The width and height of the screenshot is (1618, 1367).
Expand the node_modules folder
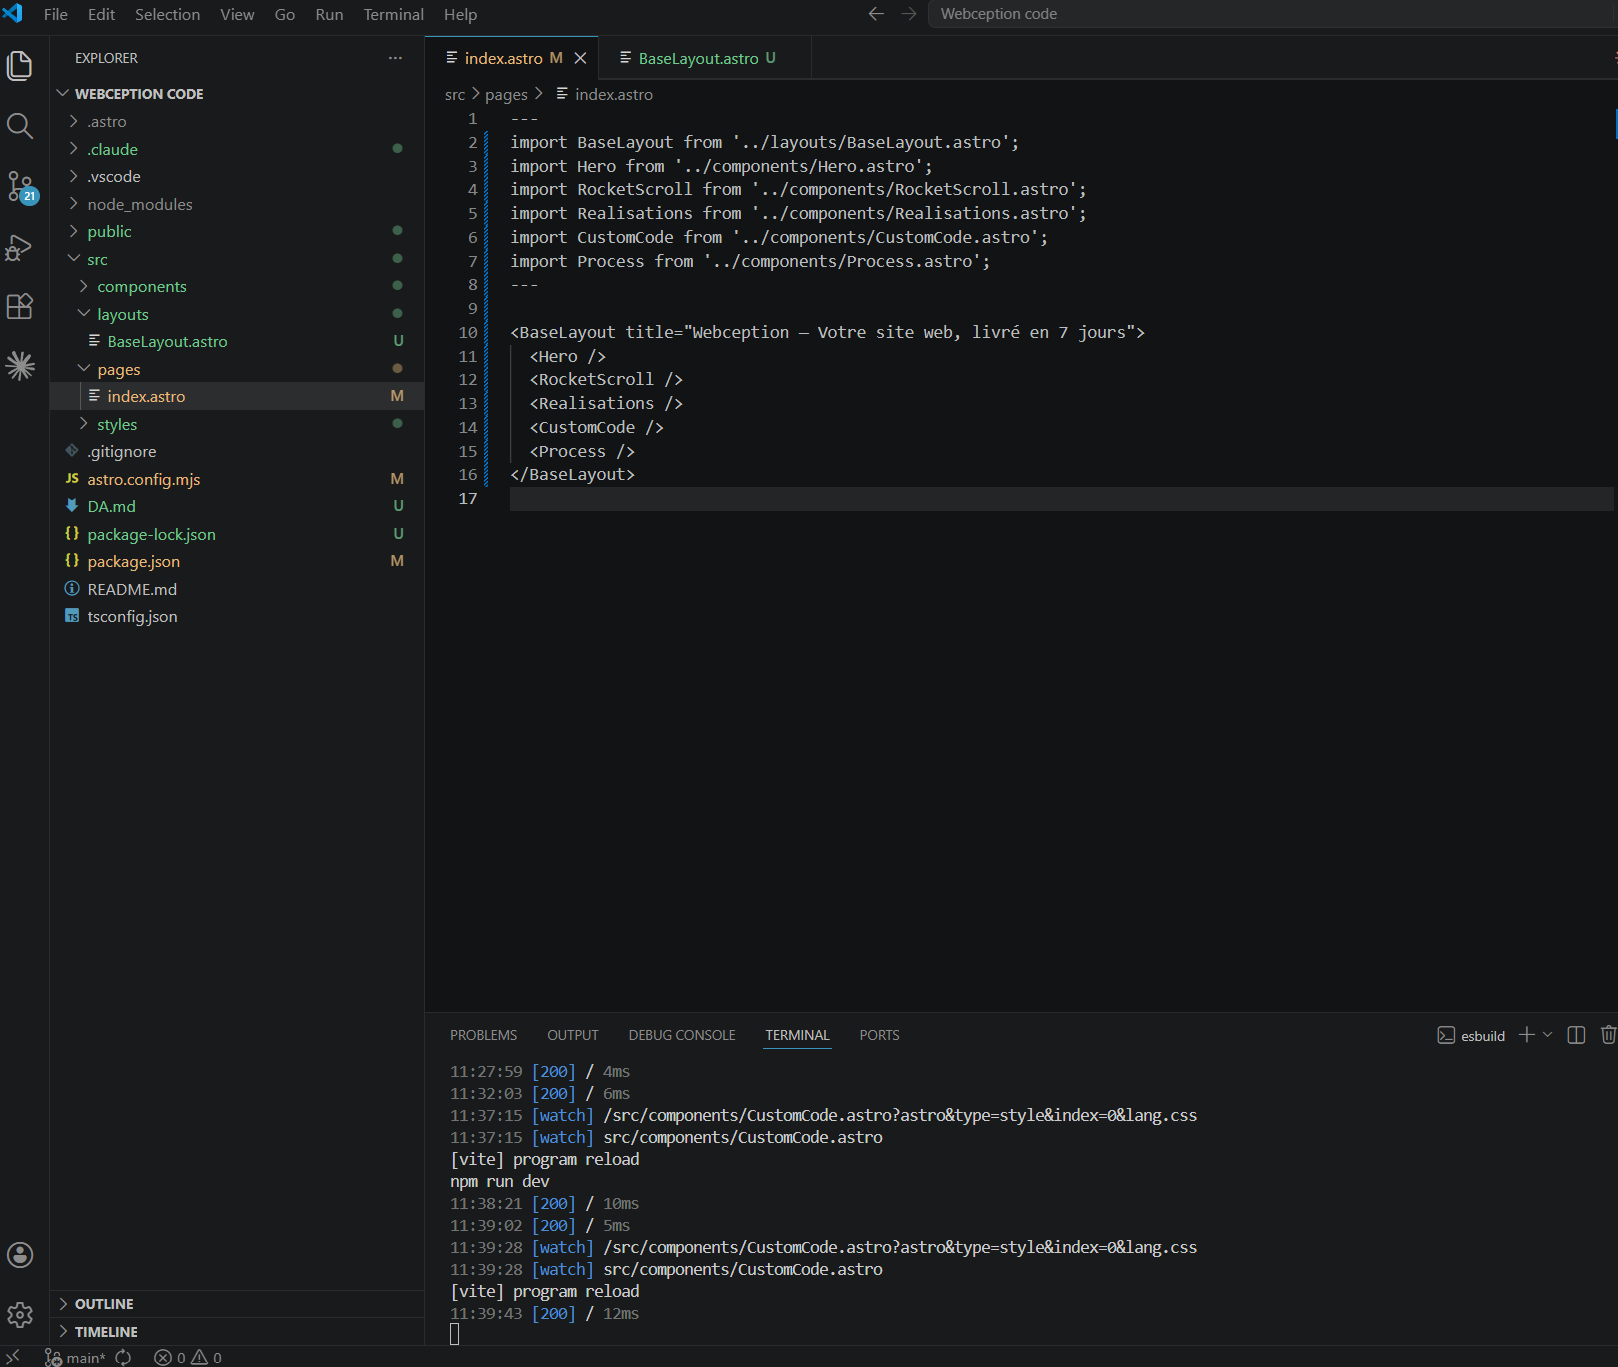click(140, 204)
